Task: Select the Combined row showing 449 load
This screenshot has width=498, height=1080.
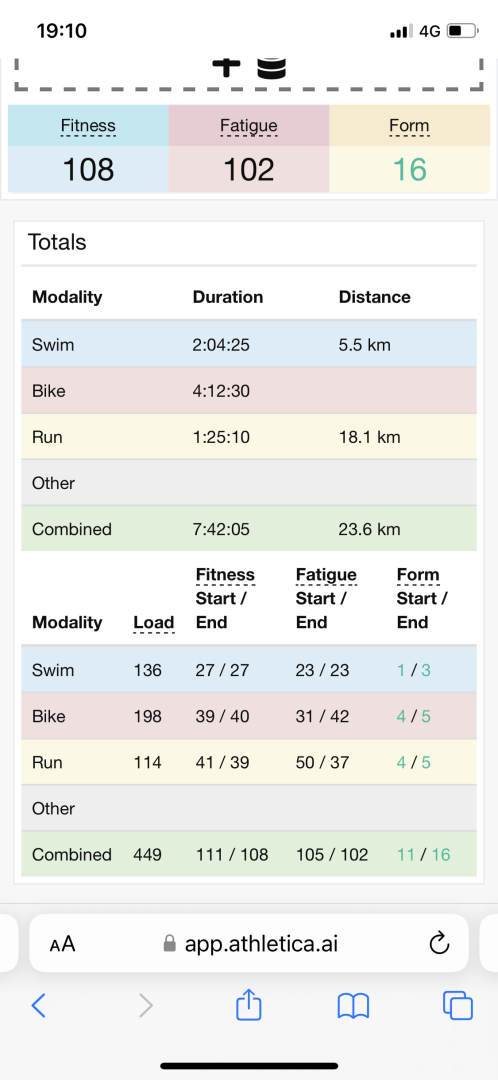Action: [x=249, y=854]
